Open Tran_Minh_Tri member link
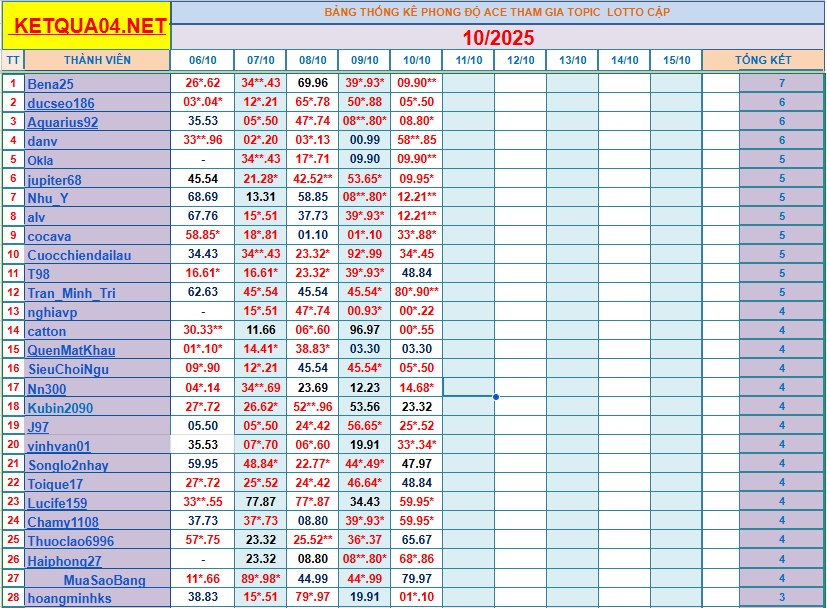This screenshot has width=827, height=608. [71, 293]
